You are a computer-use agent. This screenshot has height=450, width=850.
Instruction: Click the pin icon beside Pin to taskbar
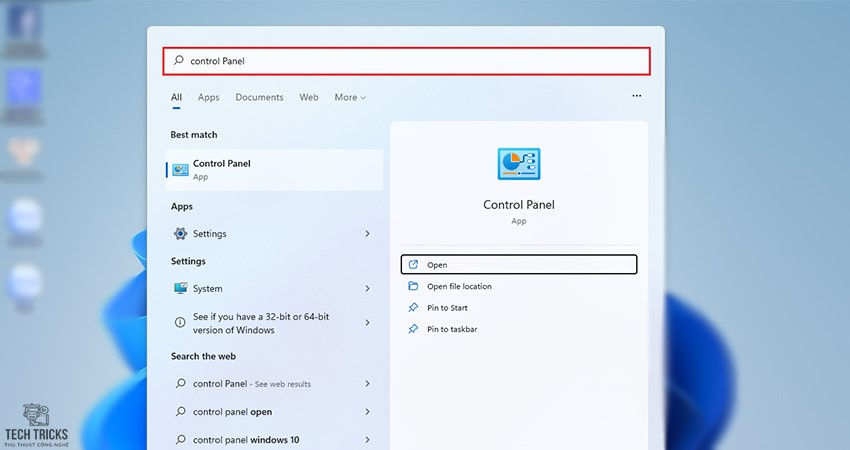point(413,329)
